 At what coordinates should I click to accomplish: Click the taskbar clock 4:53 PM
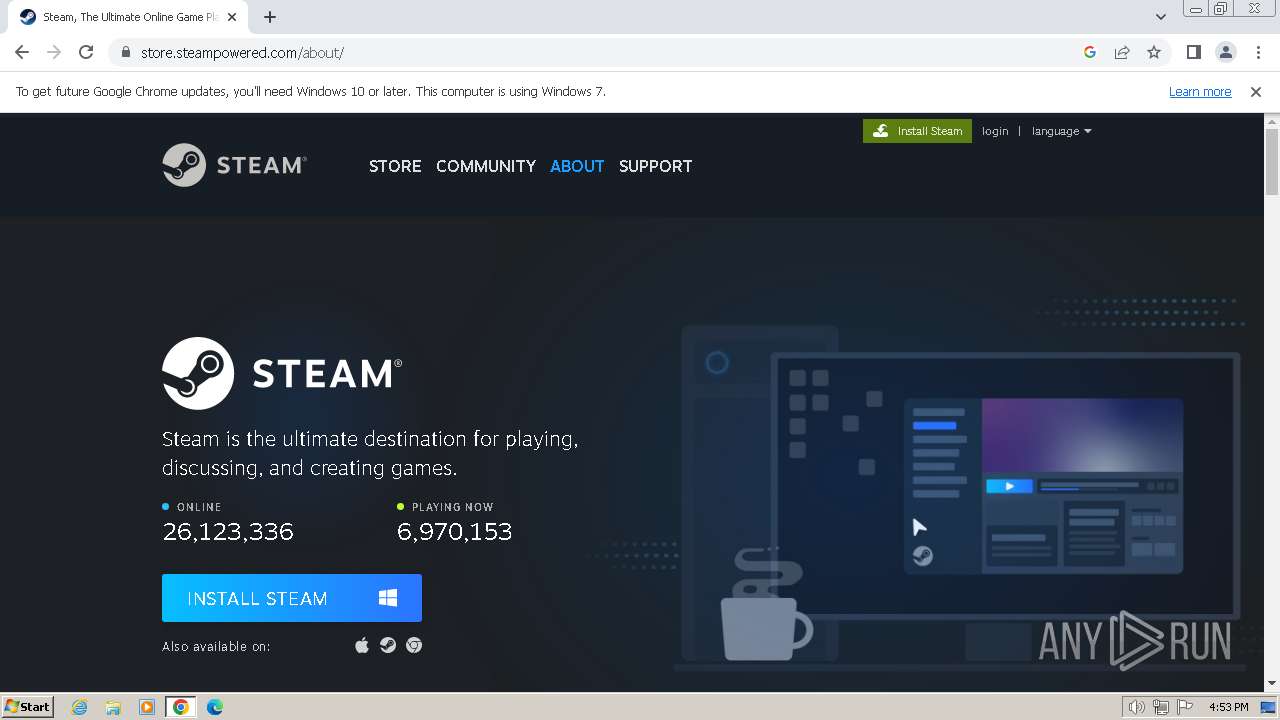point(1228,707)
